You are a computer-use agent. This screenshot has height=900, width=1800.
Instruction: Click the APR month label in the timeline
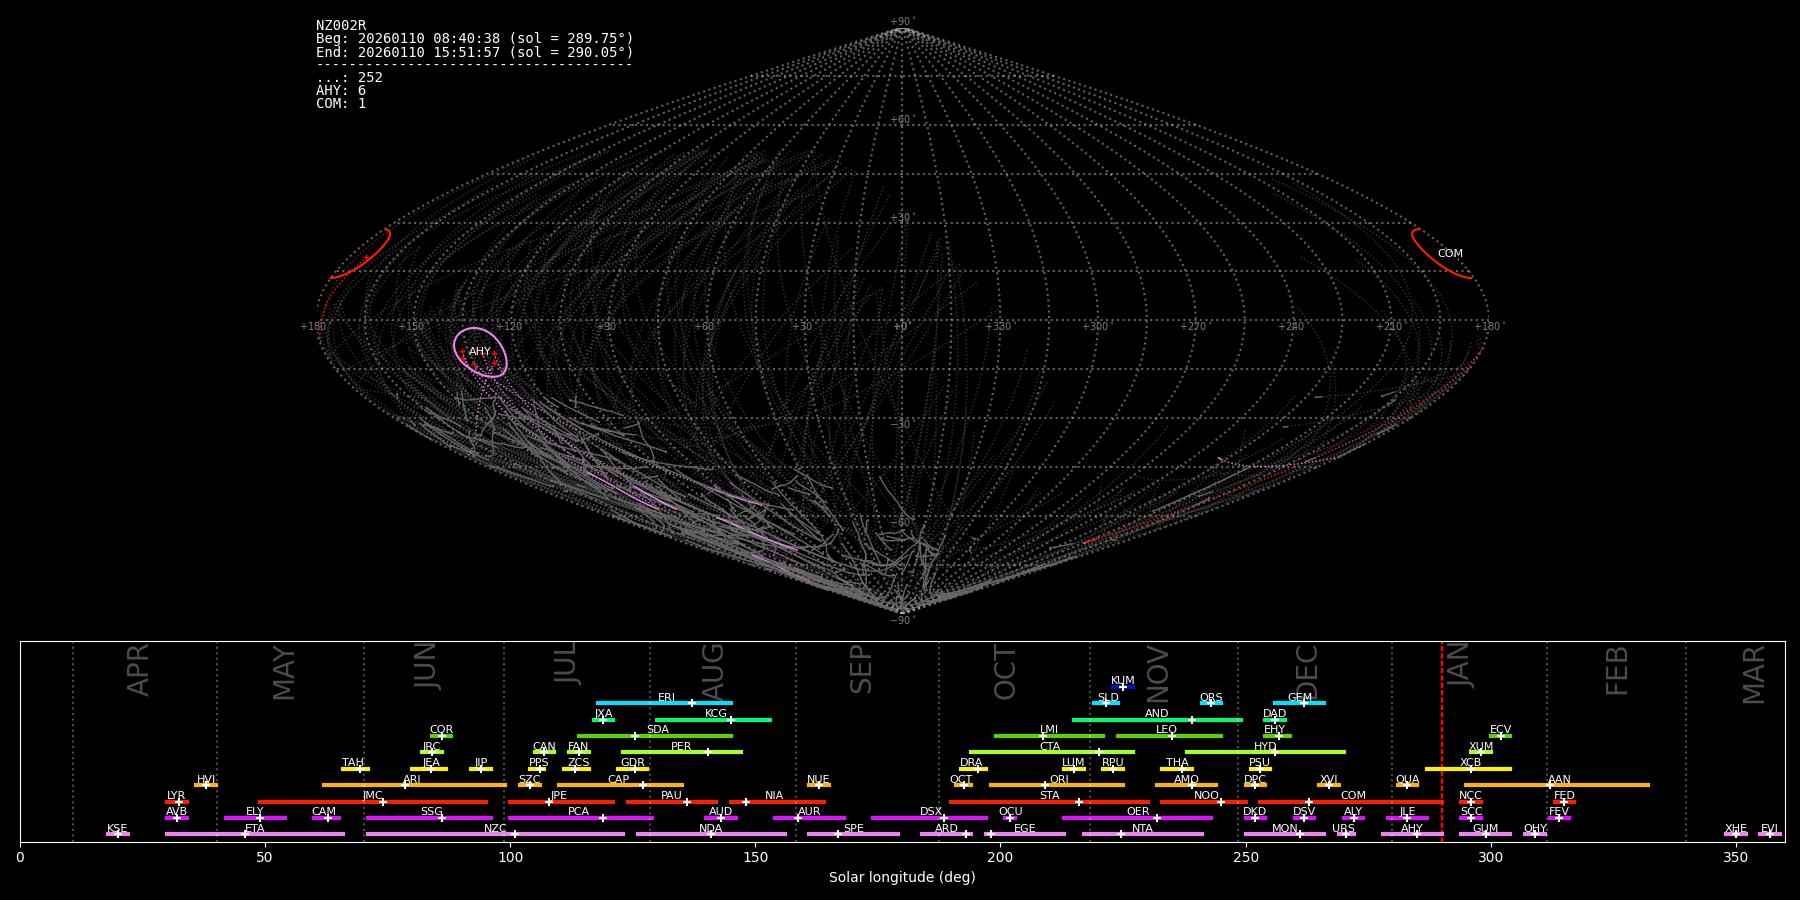coord(139,670)
